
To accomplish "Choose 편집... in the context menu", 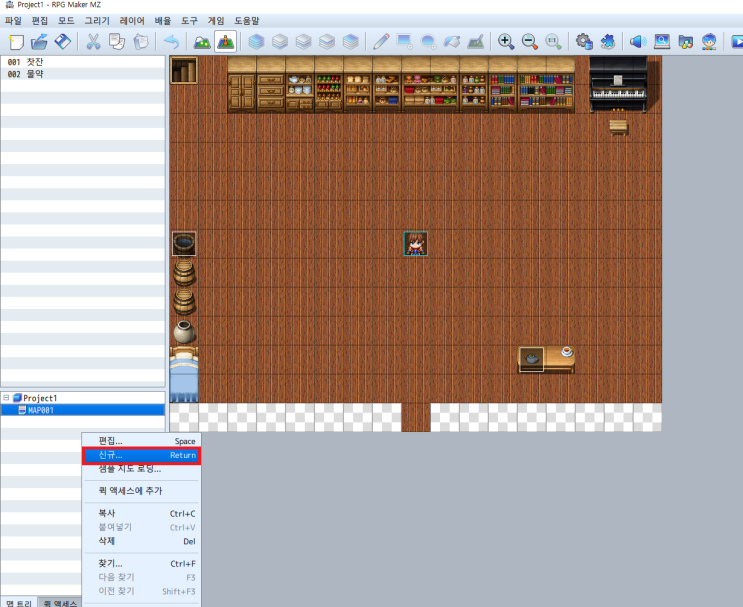I will [x=141, y=441].
